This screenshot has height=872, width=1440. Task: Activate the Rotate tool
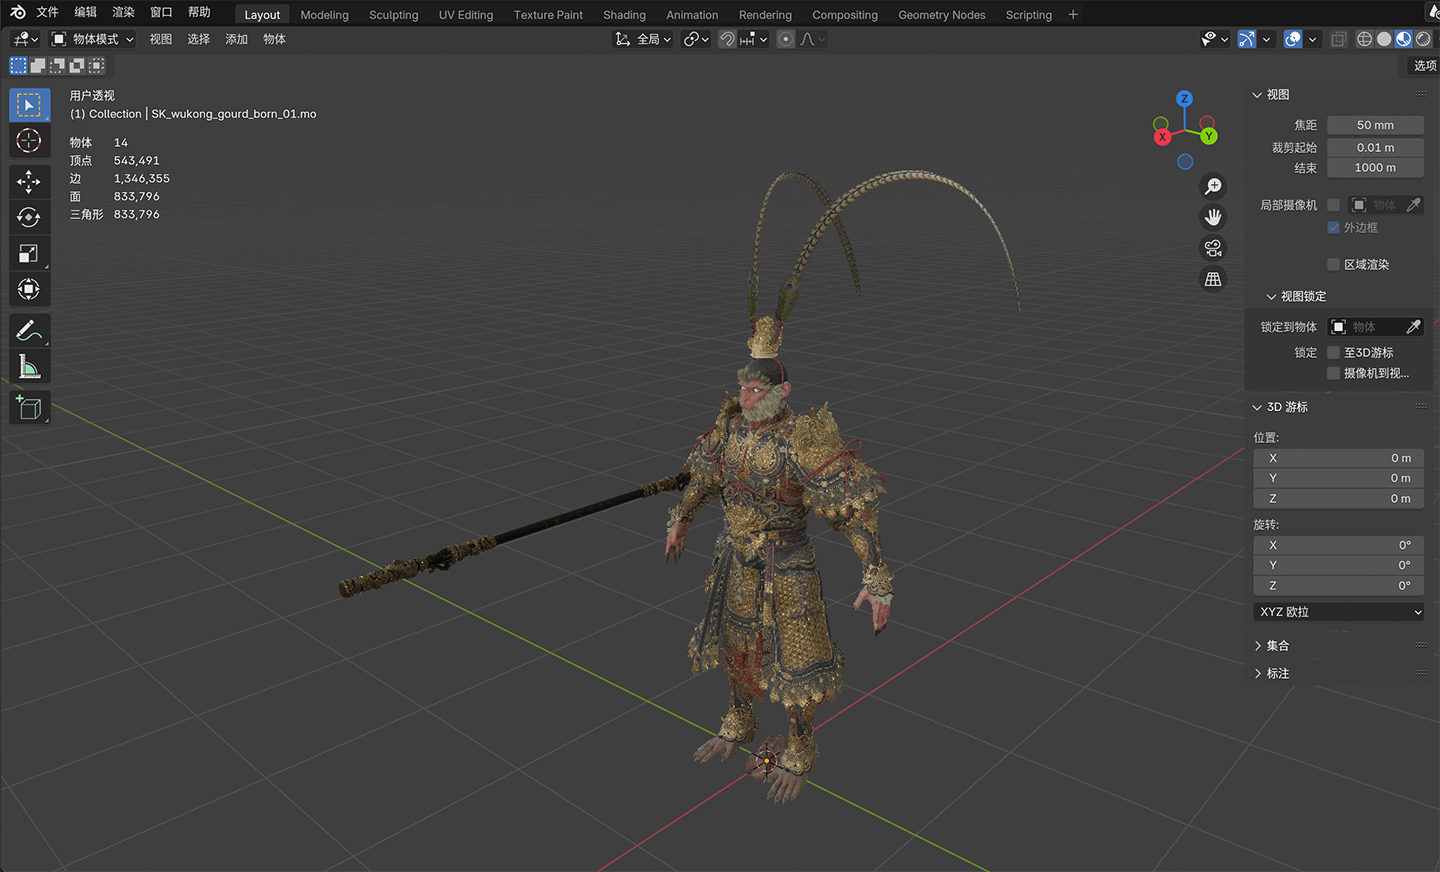tap(29, 217)
